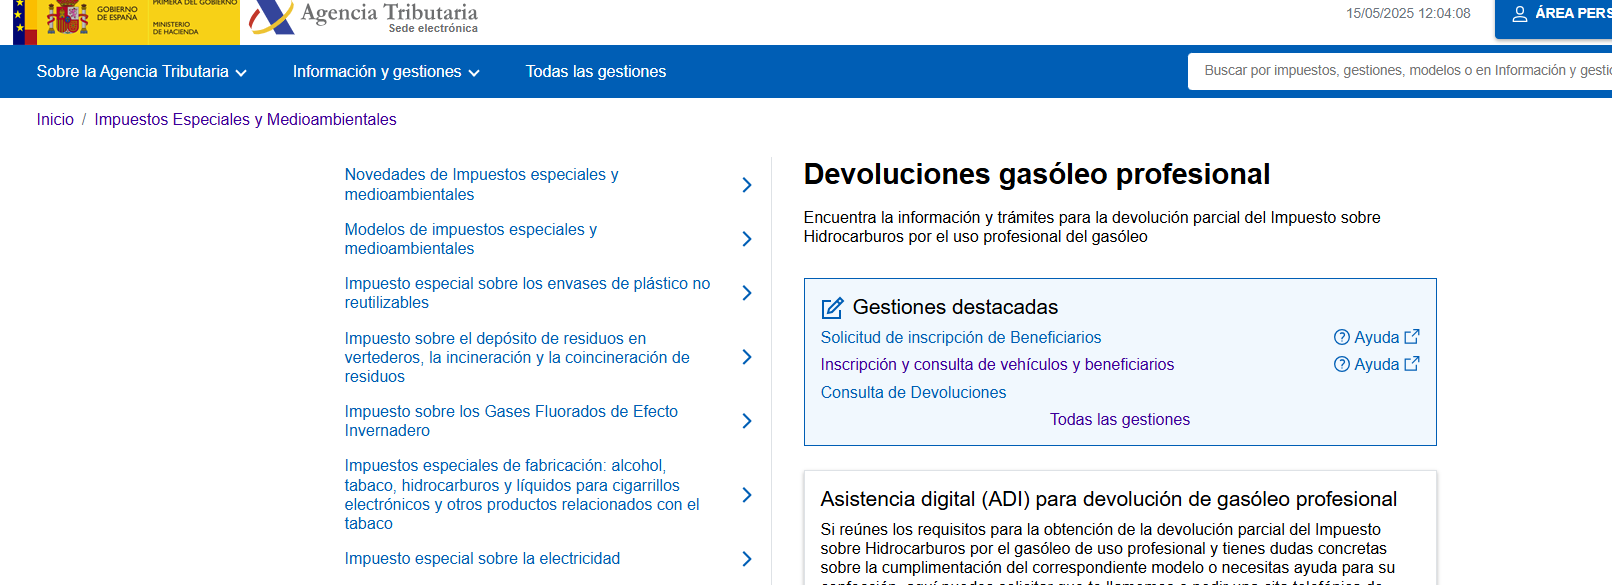Click help icon beside Solicitud de inscripción
1612x585 pixels.
[1342, 338]
